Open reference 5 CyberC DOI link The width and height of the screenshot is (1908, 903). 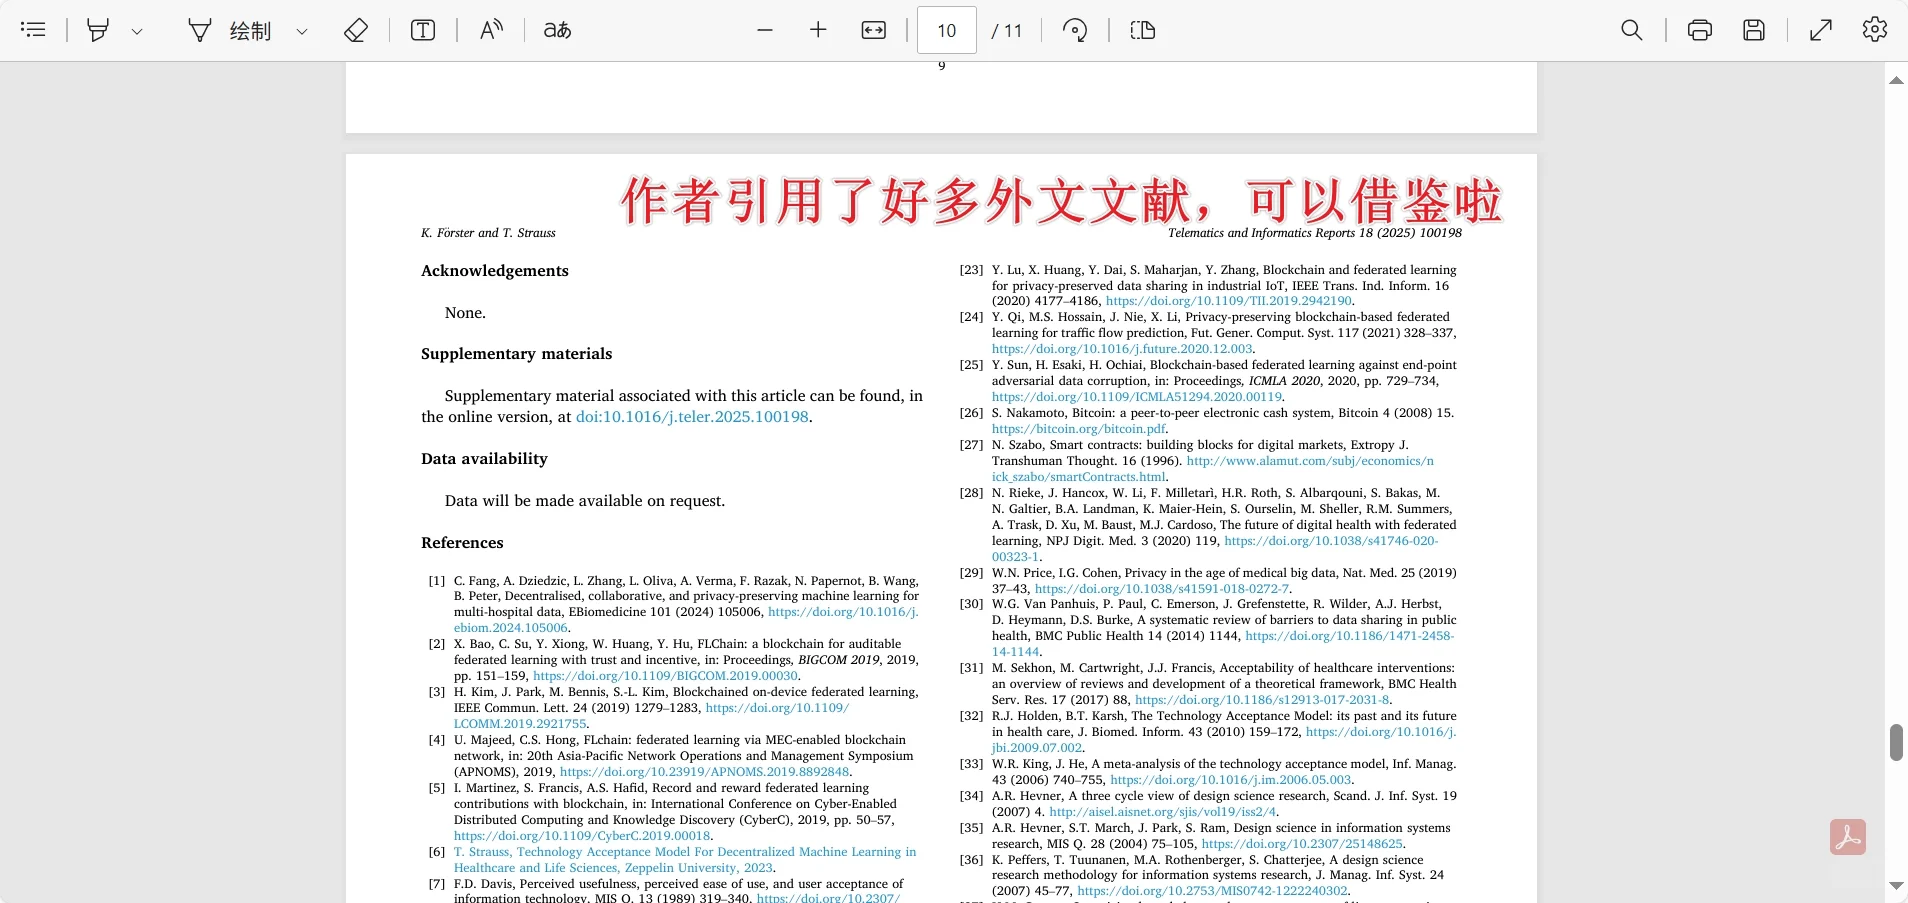coord(582,836)
